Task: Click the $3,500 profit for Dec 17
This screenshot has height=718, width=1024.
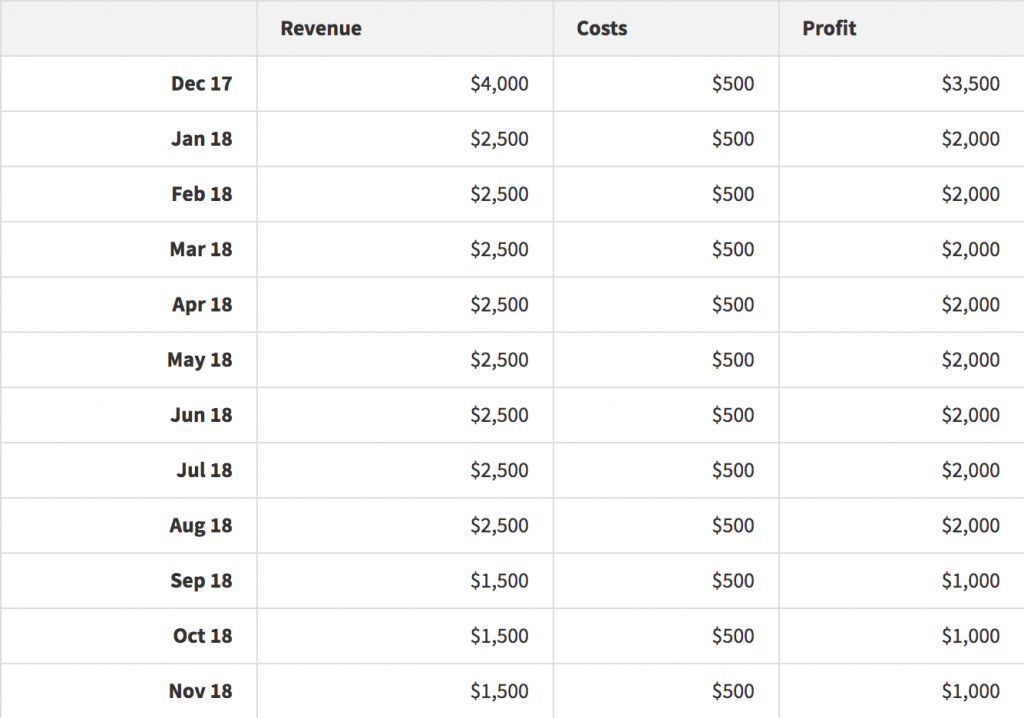Action: click(x=970, y=84)
